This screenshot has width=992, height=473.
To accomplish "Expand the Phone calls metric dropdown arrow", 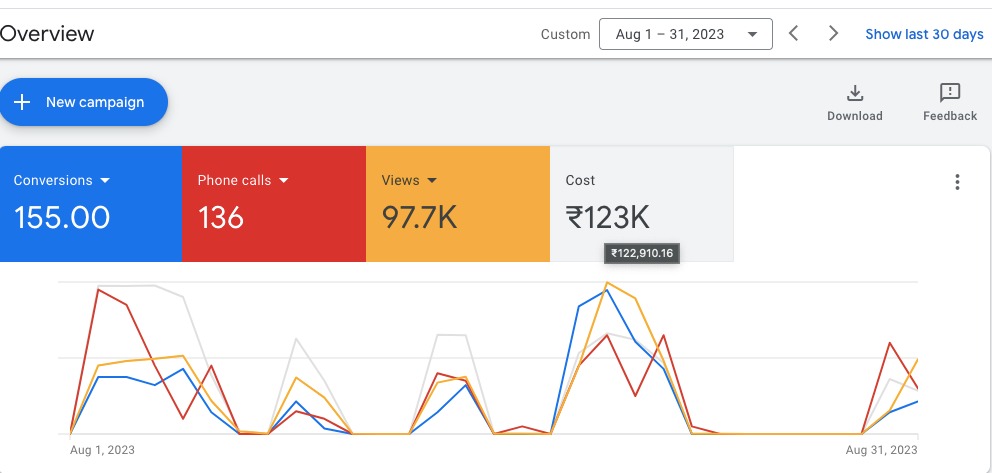I will click(x=283, y=181).
